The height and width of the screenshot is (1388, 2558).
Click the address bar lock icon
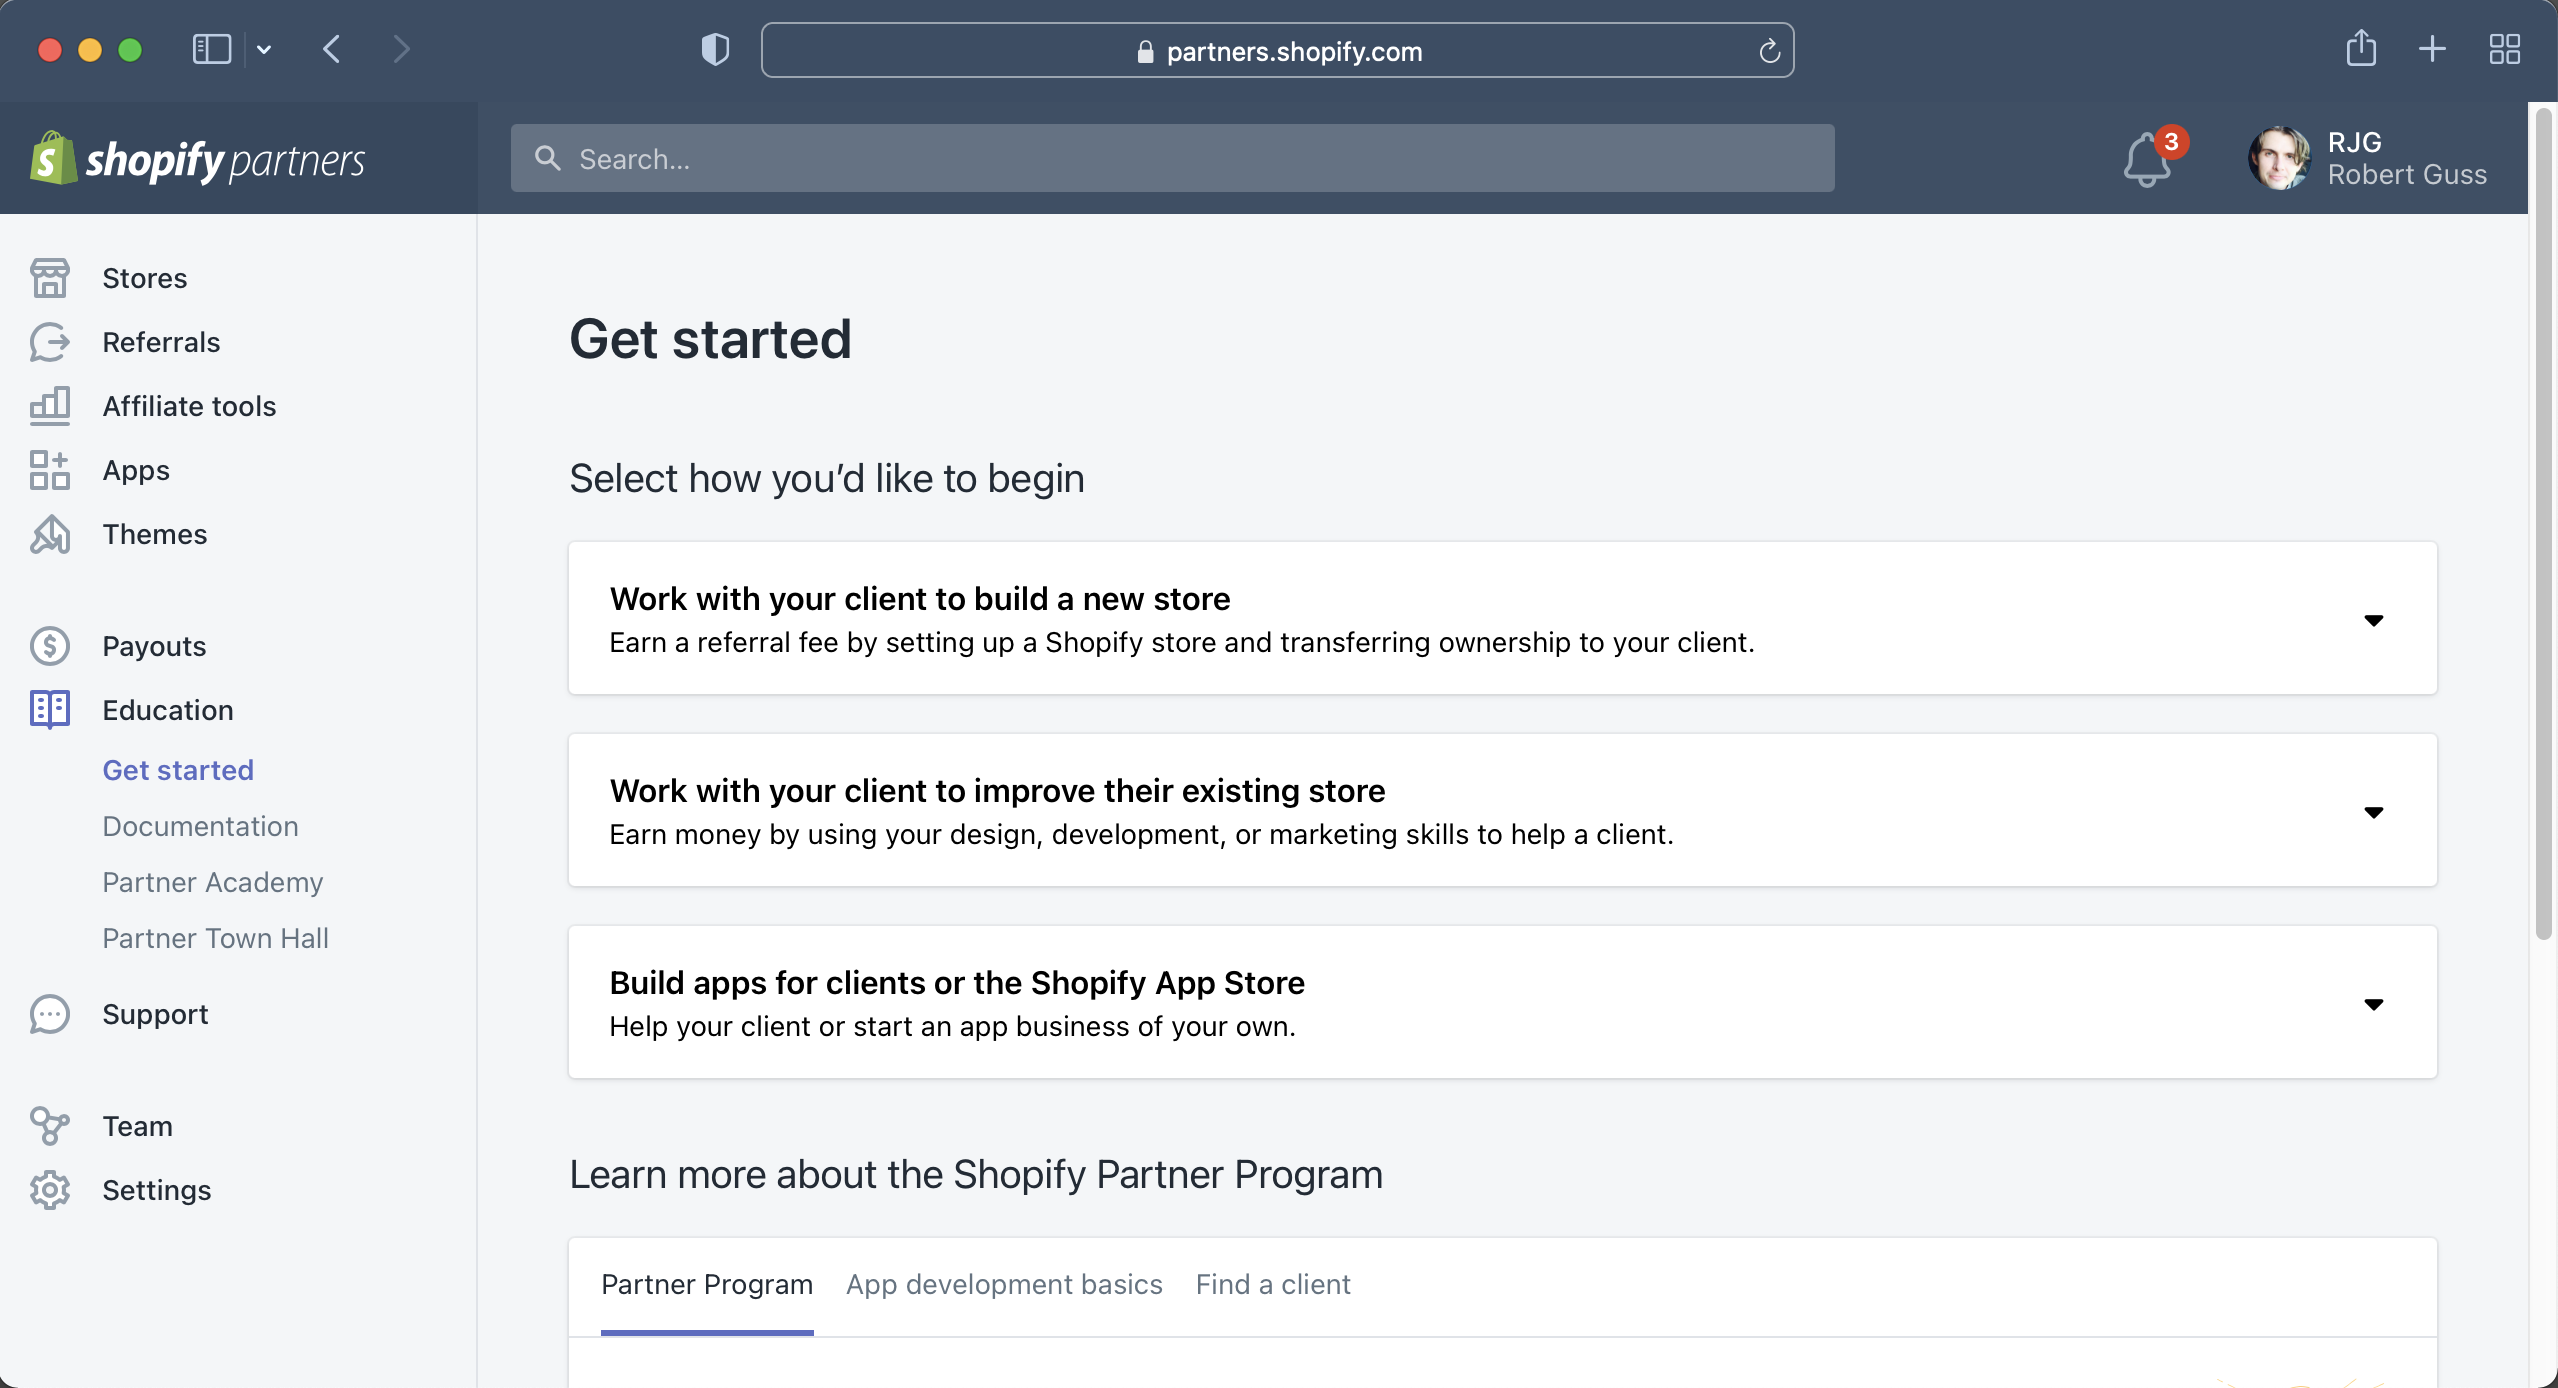(x=1146, y=52)
